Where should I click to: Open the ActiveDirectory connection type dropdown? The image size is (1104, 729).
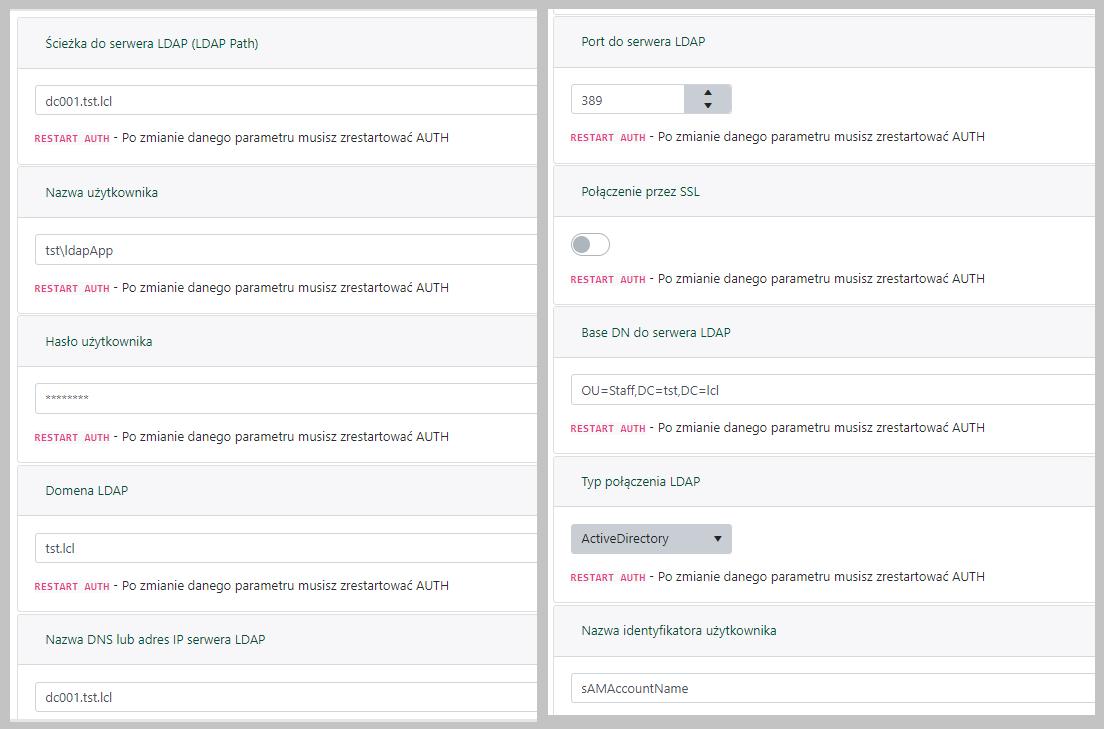pyautogui.click(x=651, y=539)
